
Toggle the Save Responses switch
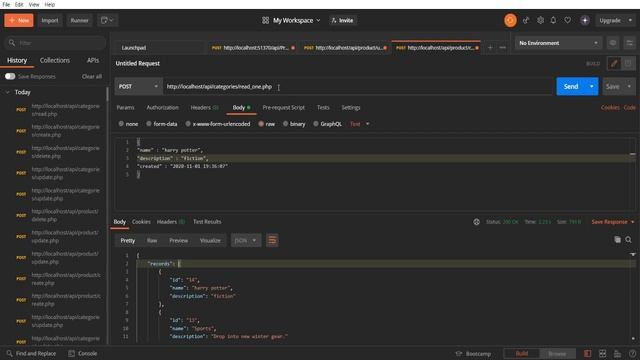[x=10, y=76]
